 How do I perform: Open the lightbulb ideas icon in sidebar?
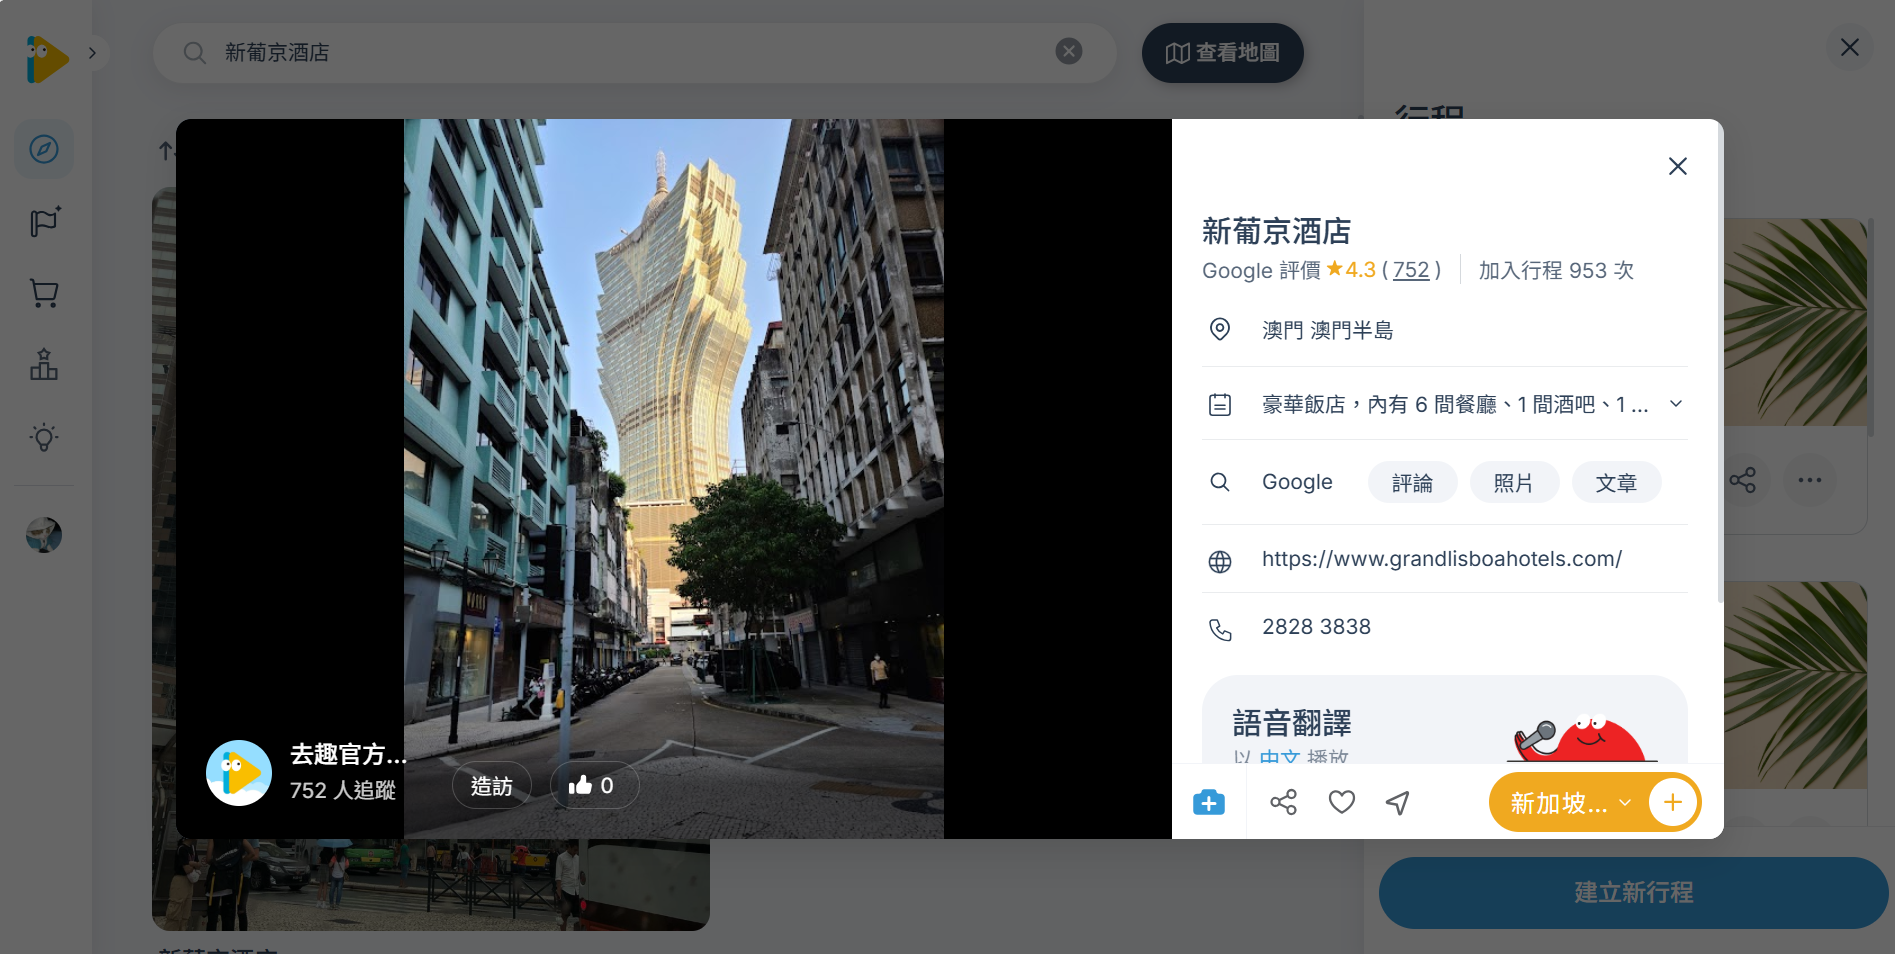click(44, 437)
